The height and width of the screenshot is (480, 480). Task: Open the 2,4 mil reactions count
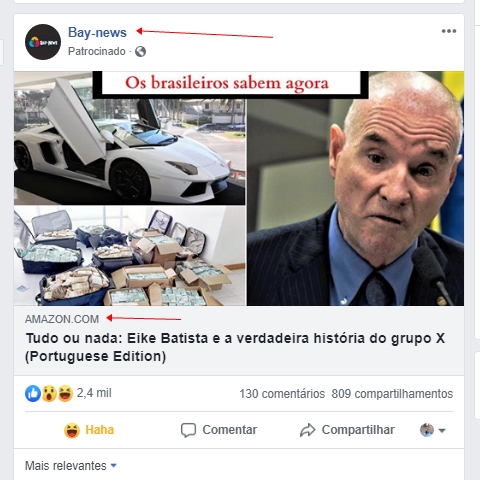(94, 393)
